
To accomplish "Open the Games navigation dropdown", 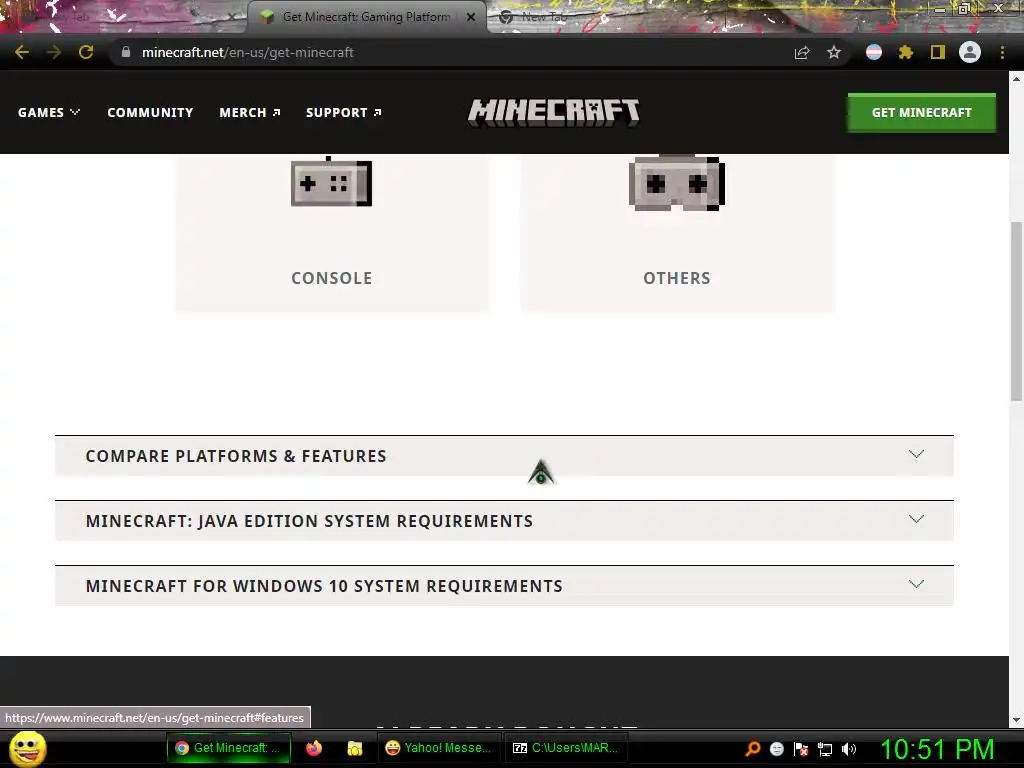I will 49,112.
